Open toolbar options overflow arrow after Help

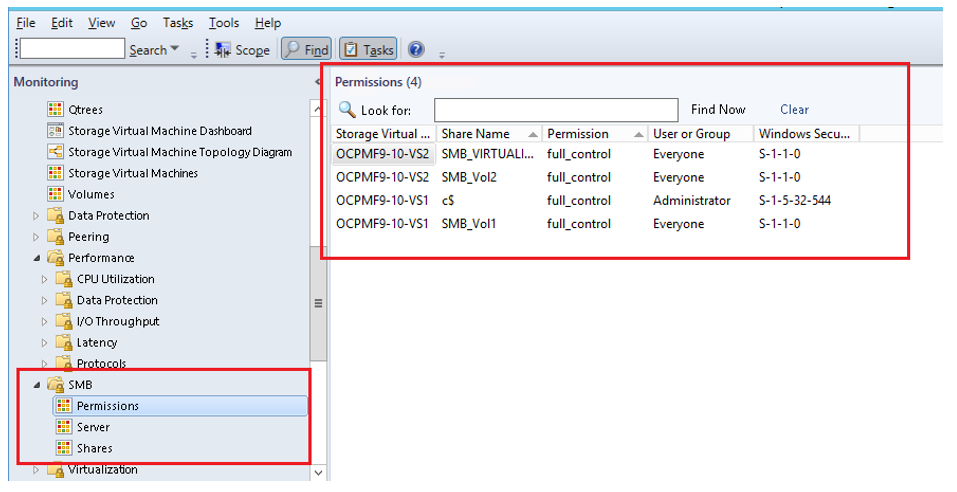coord(442,54)
